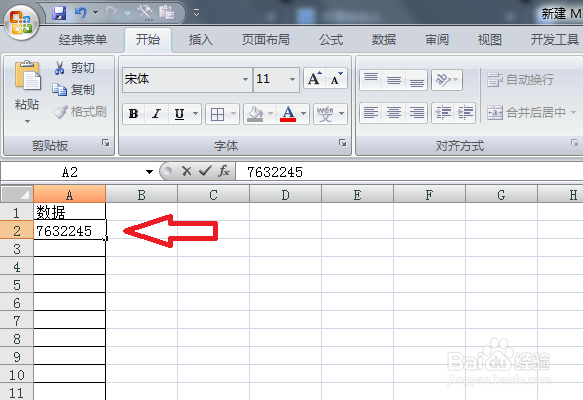583x400 pixels.
Task: Set bottom vertical alignment
Action: (x=416, y=79)
